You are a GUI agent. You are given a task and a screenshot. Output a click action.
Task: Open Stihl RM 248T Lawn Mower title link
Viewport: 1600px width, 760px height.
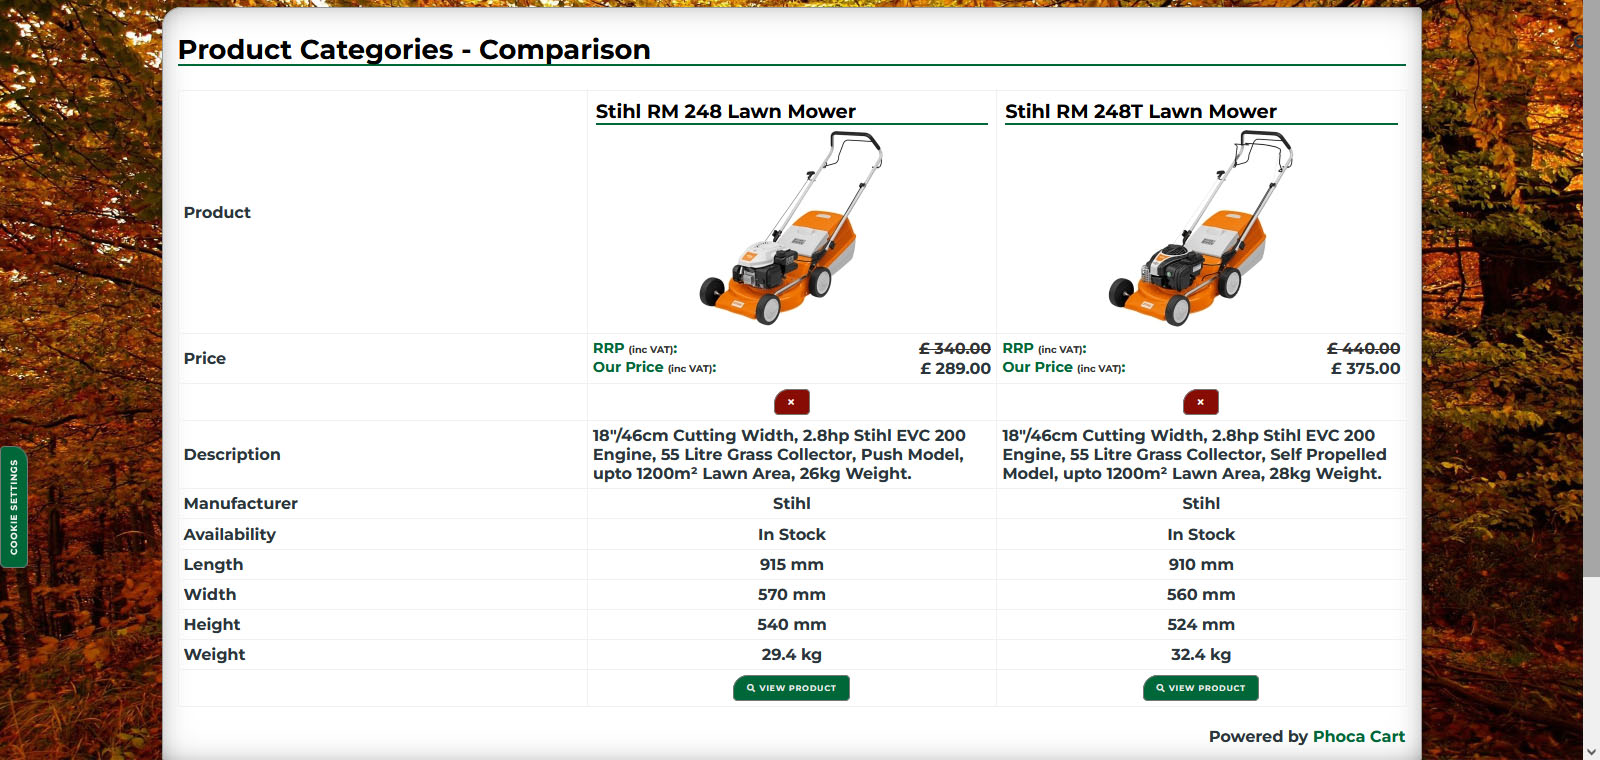(1141, 112)
